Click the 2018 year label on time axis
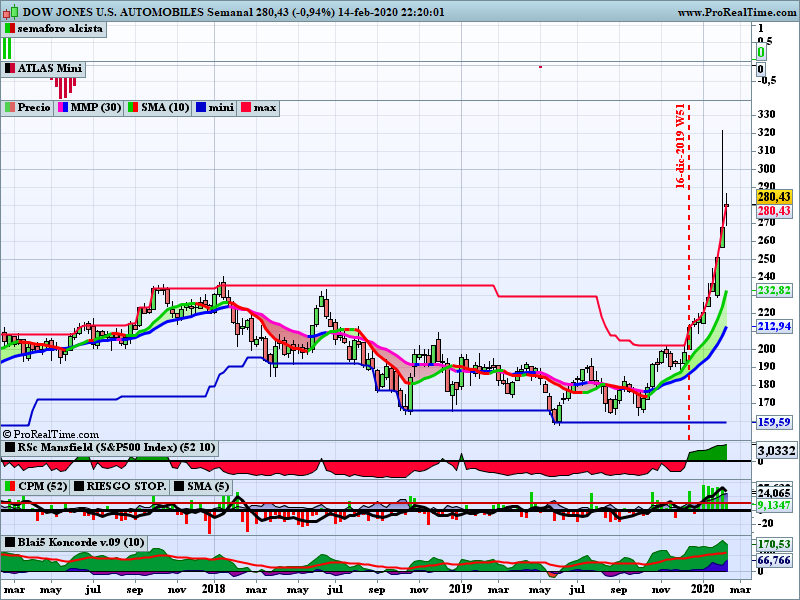The height and width of the screenshot is (600, 800). [213, 589]
